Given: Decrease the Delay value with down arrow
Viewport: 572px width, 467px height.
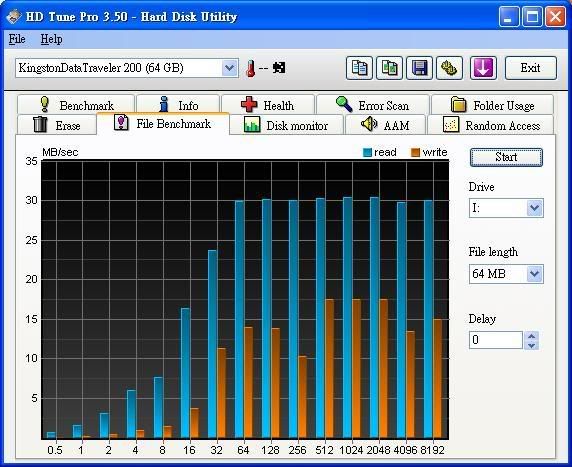Looking at the screenshot, I should (x=532, y=345).
